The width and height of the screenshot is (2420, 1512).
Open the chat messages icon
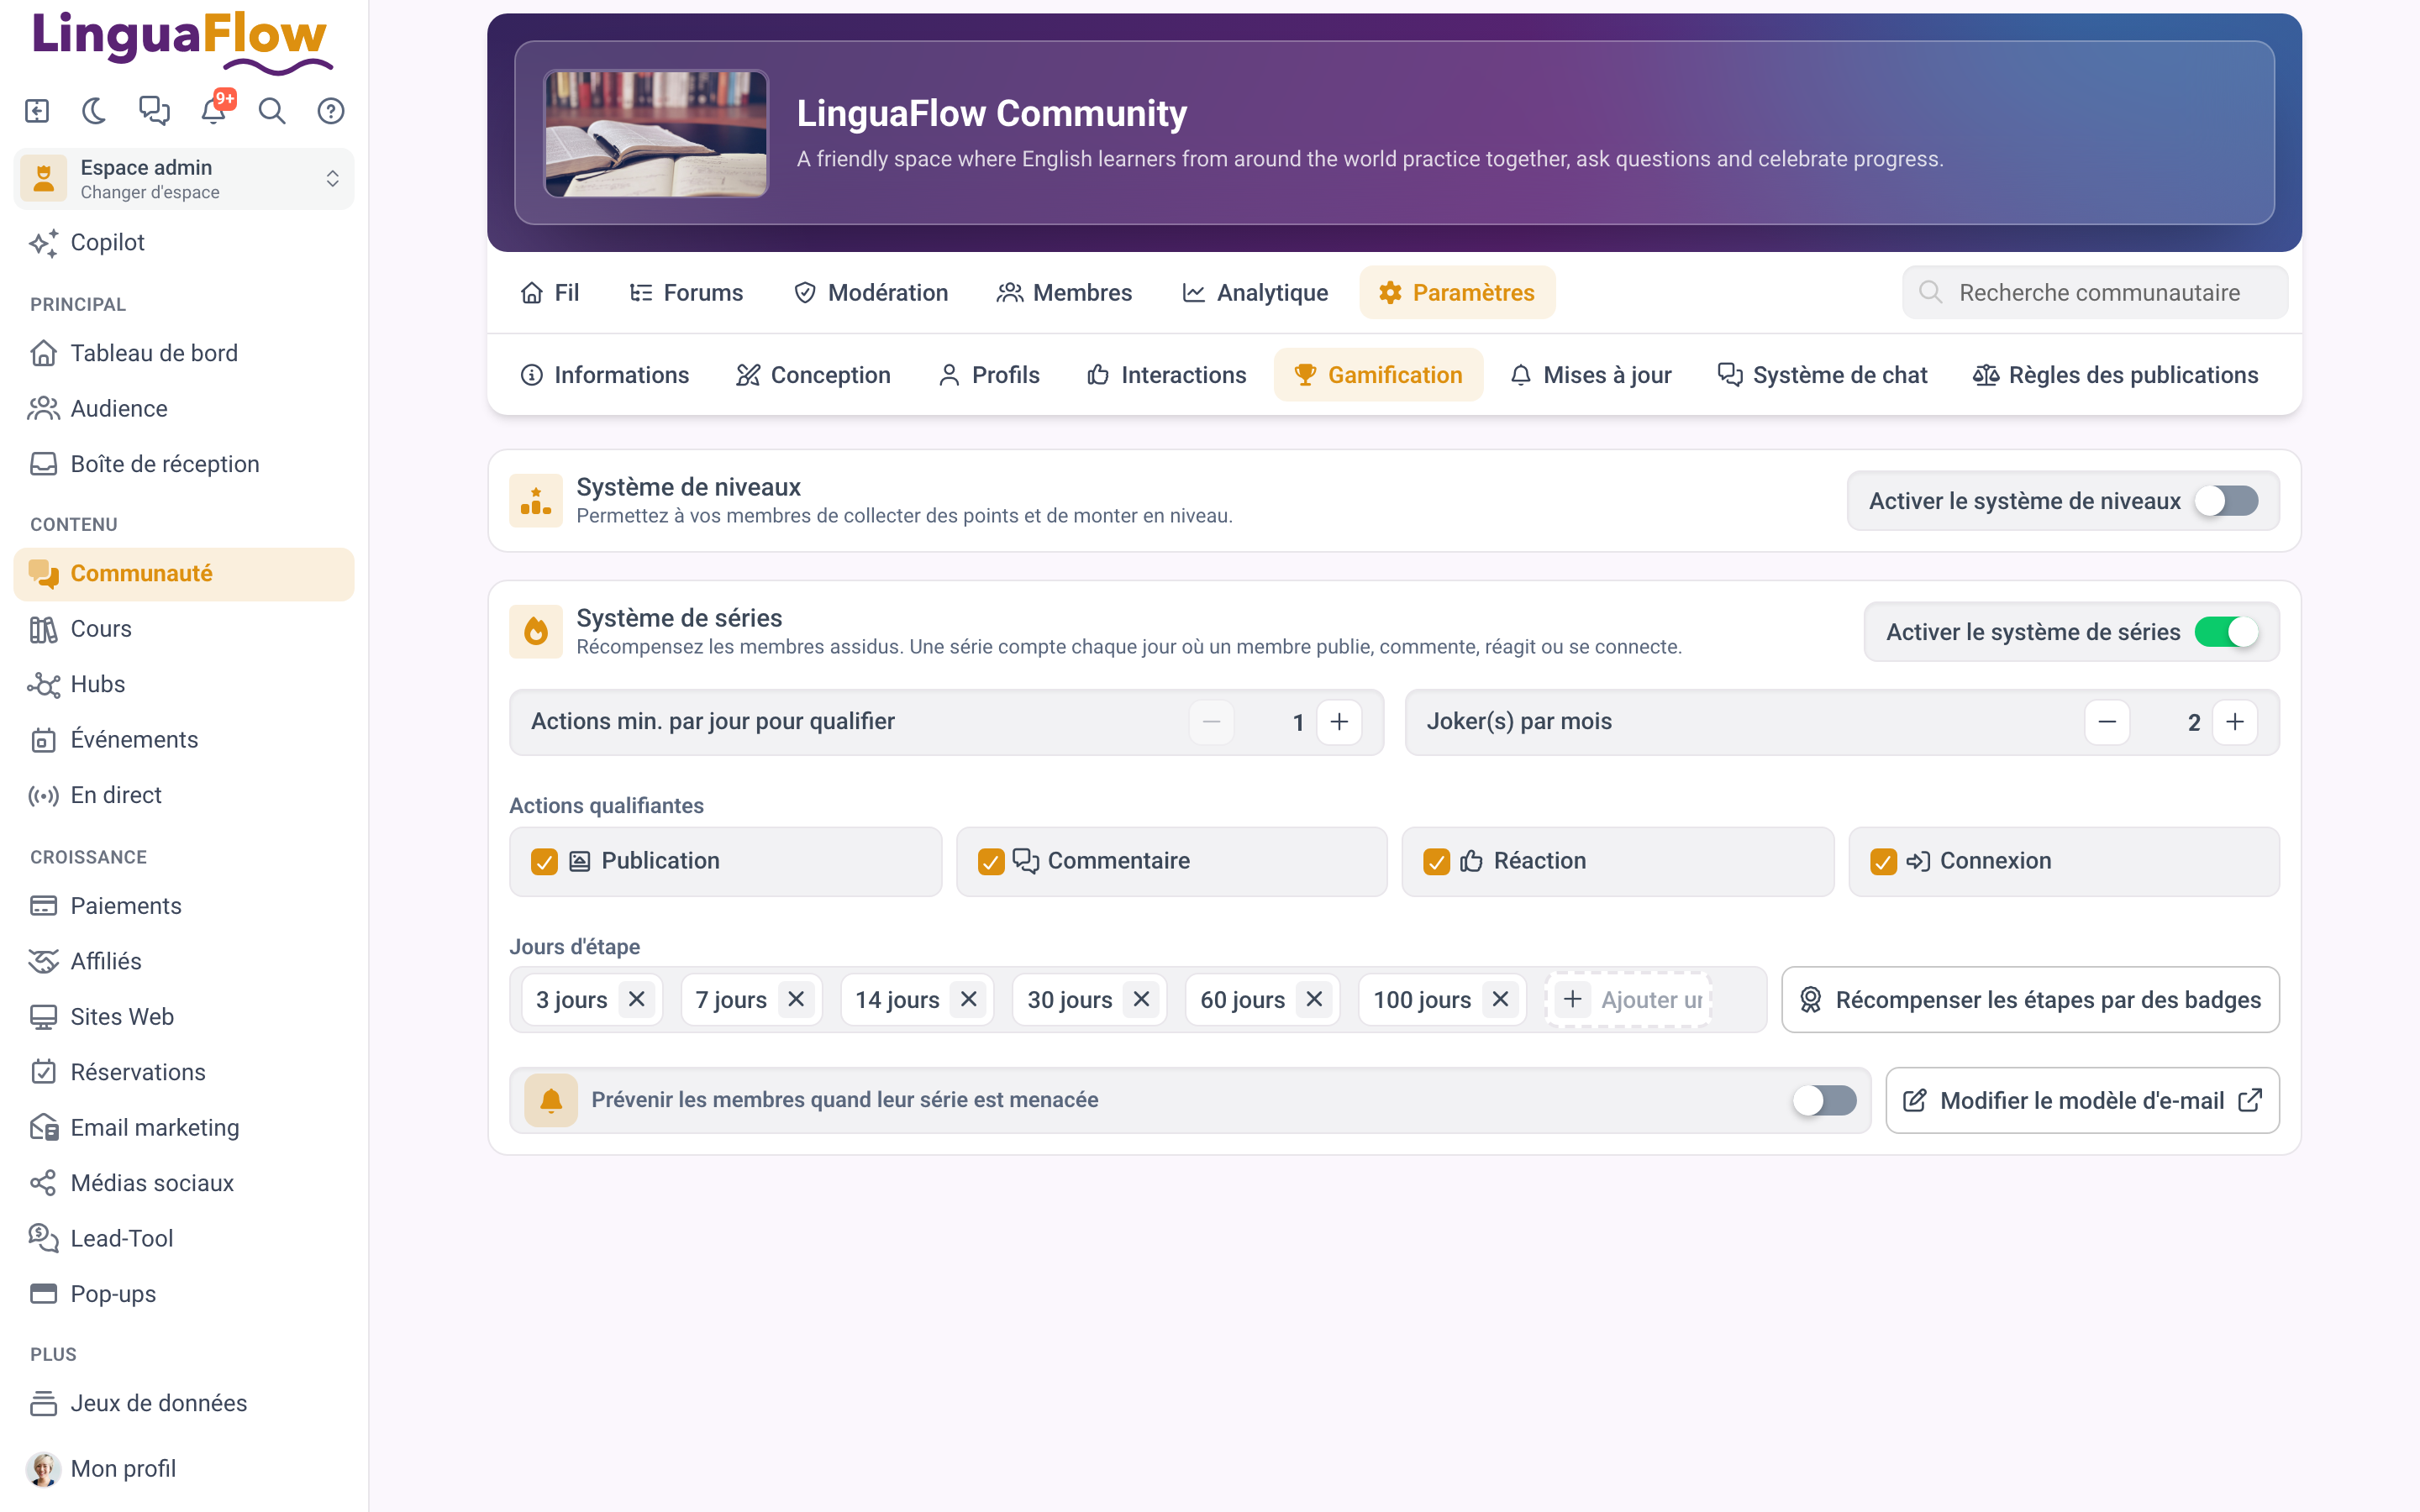154,111
